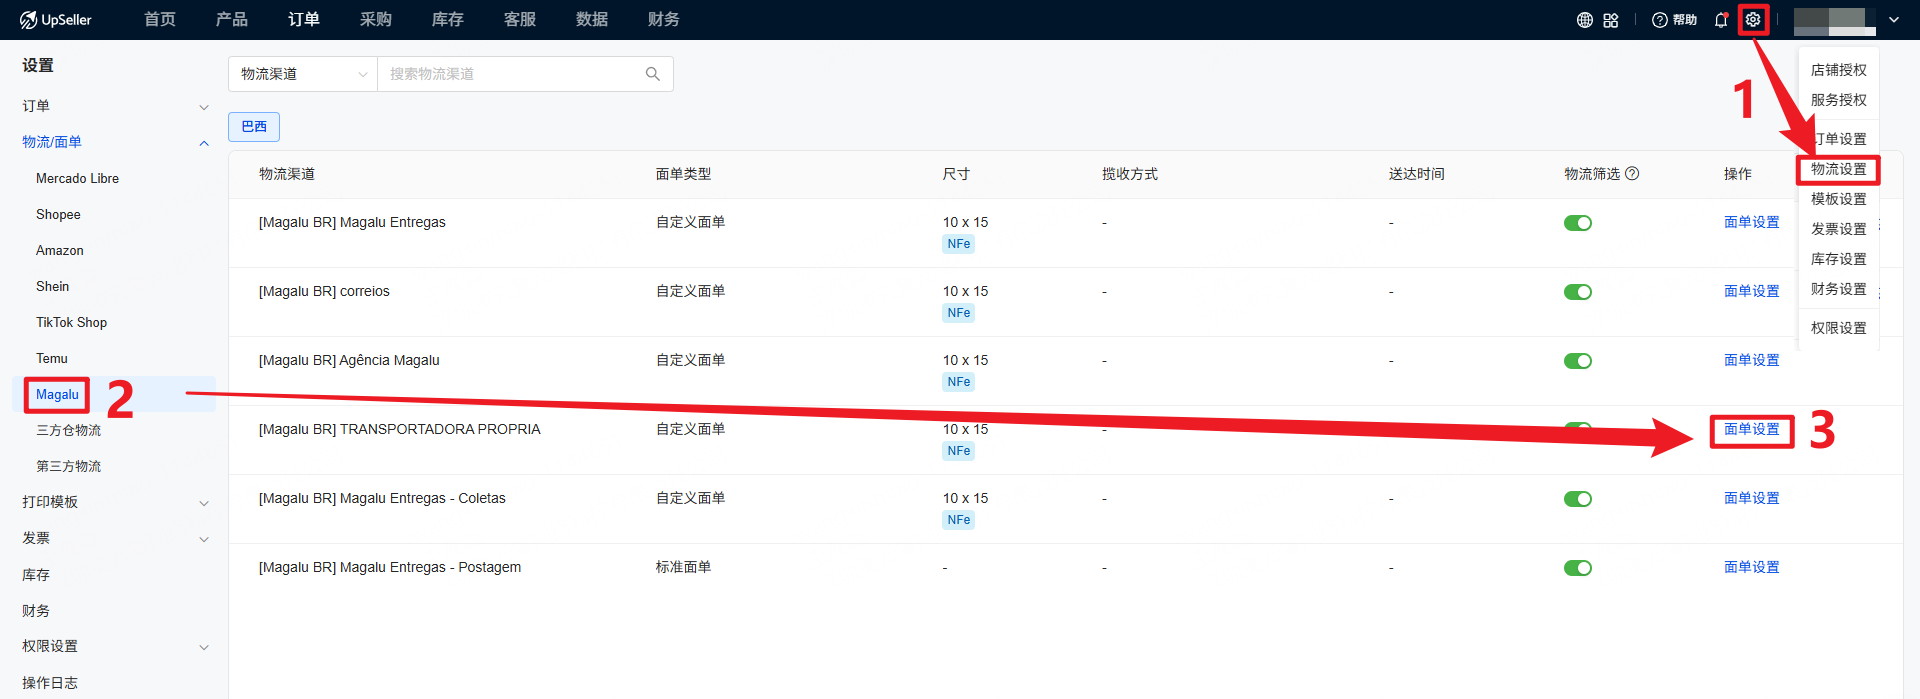Open the notification bell
The width and height of the screenshot is (1920, 699).
(1721, 20)
